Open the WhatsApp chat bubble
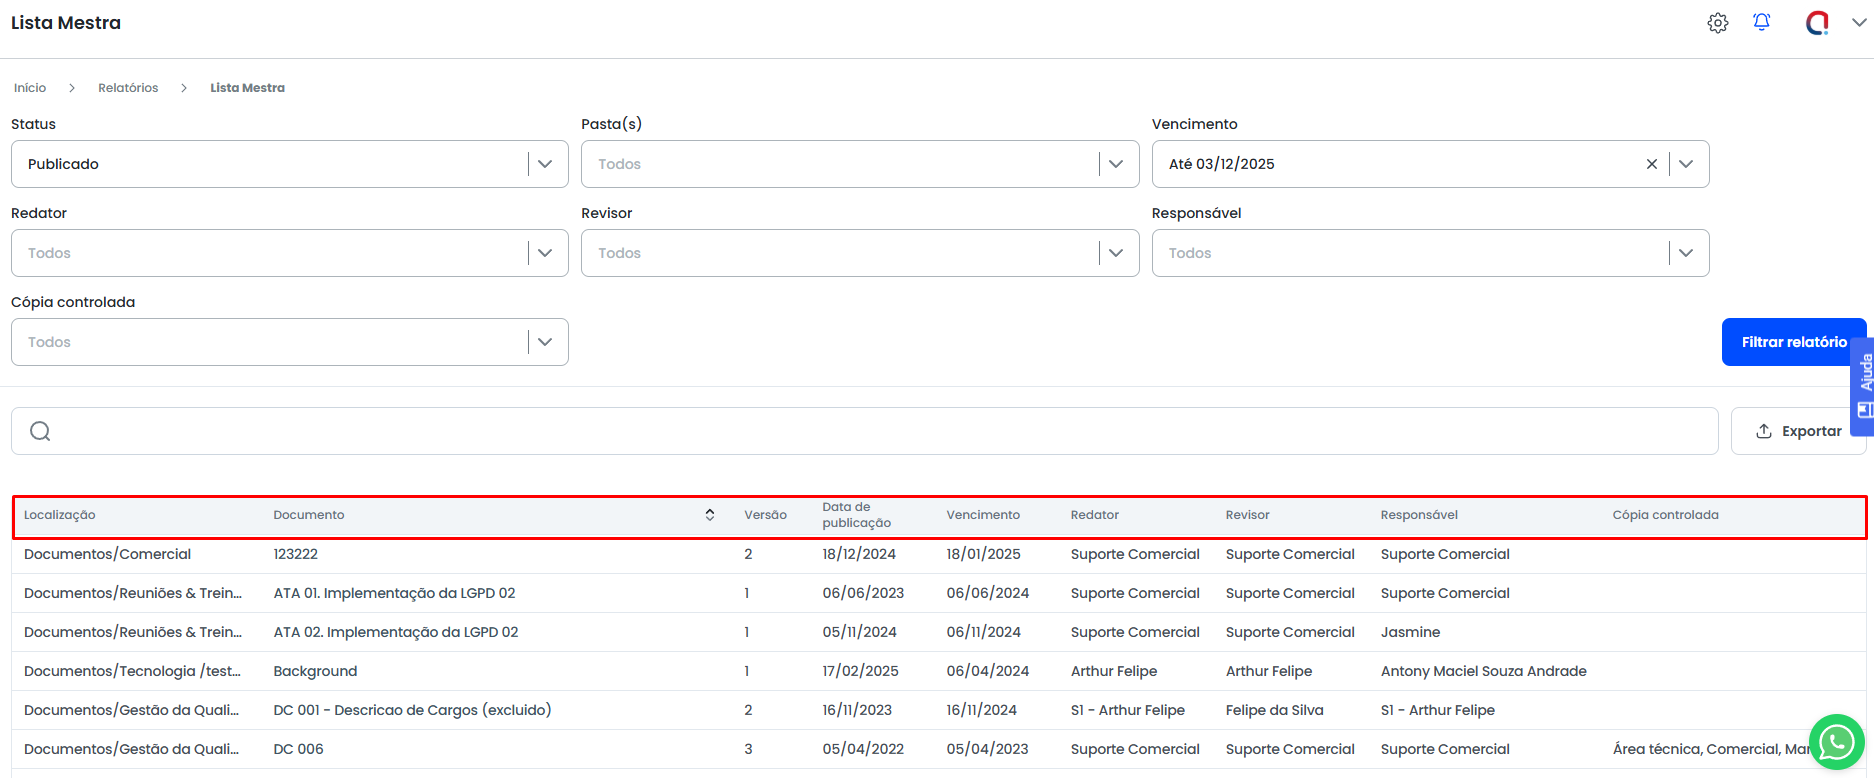 point(1836,742)
